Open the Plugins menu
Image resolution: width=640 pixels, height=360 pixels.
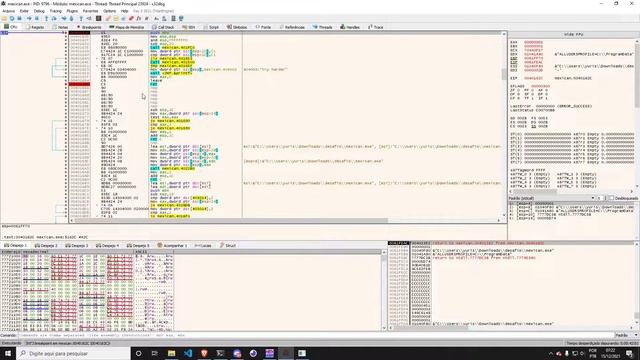click(72, 11)
